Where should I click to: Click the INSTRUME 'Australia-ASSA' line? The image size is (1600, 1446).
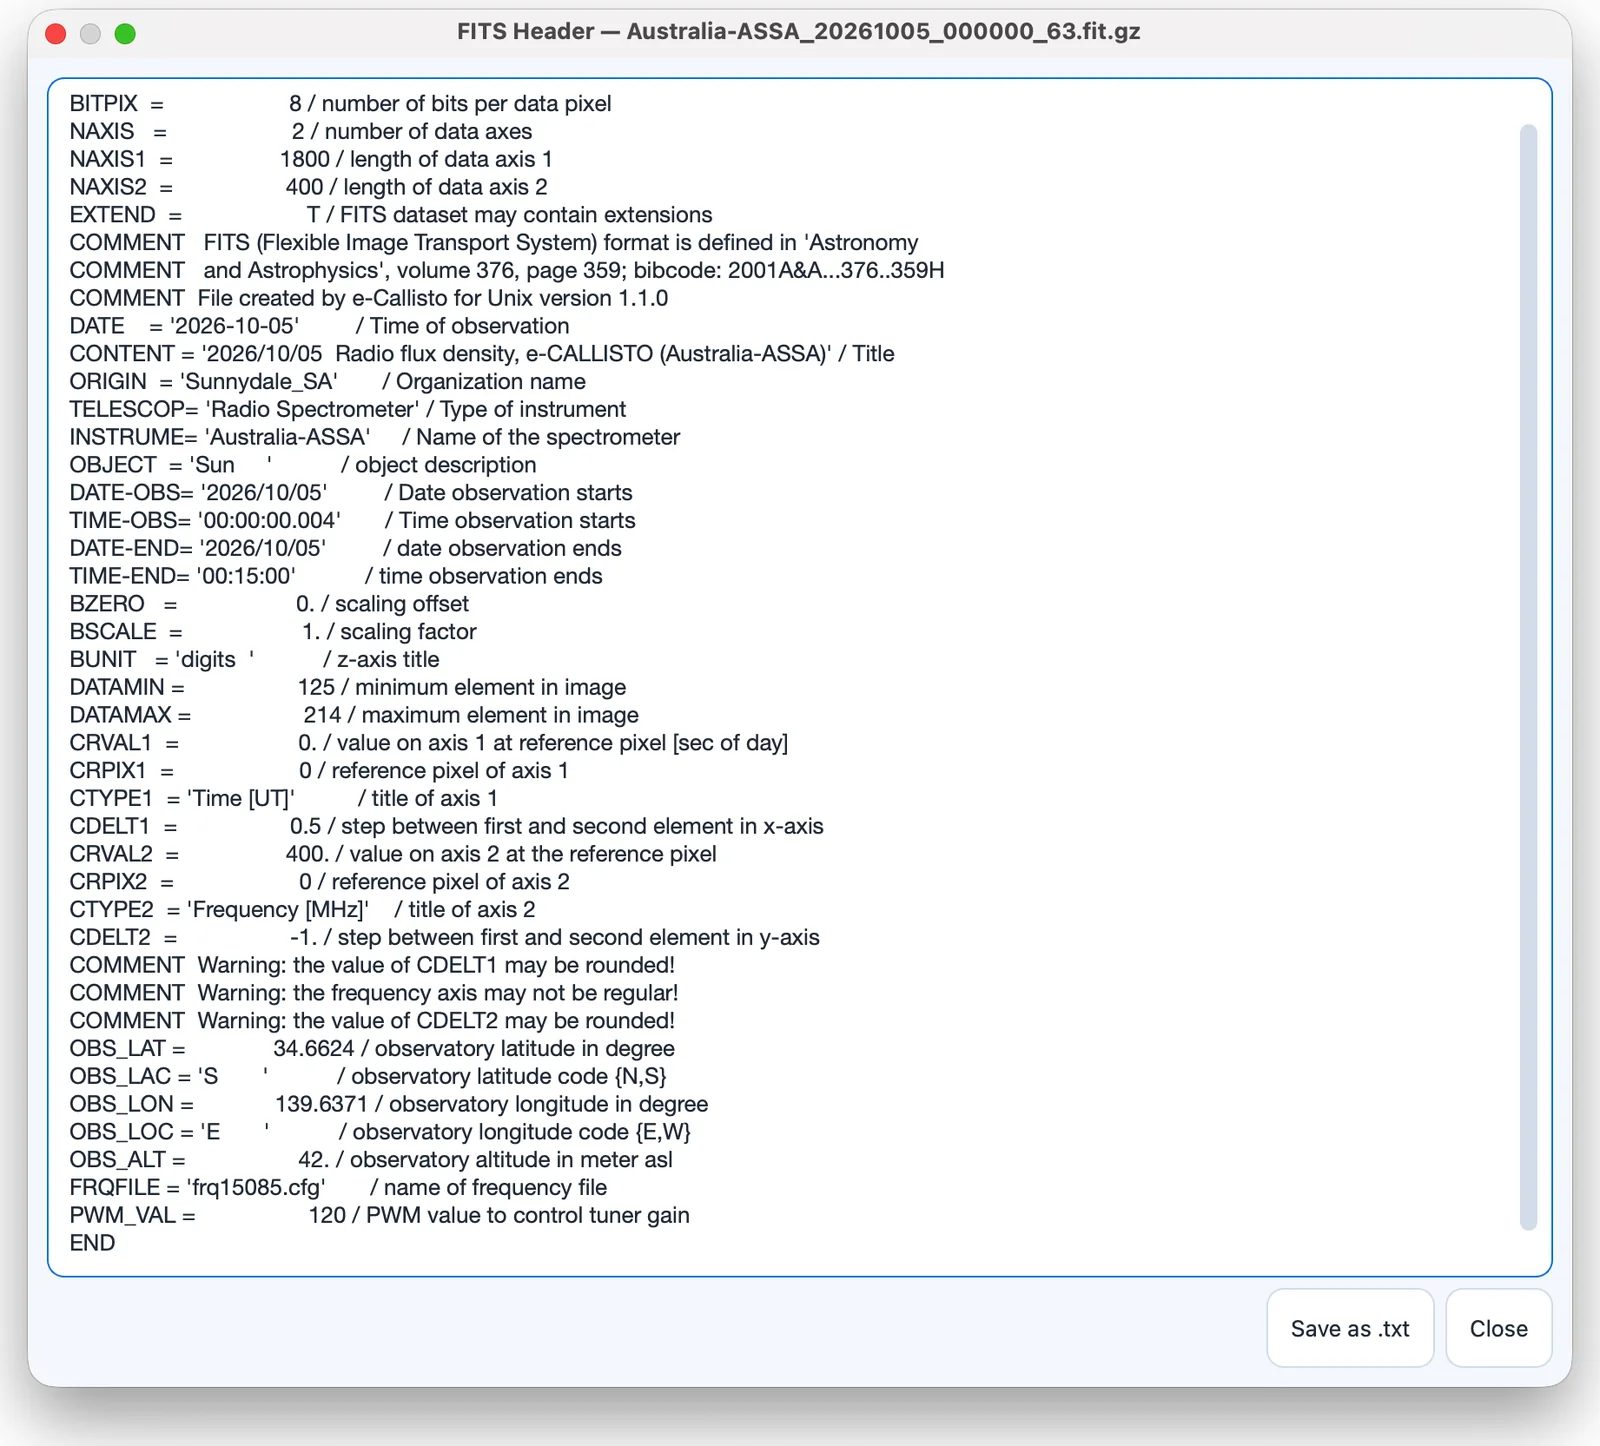374,438
